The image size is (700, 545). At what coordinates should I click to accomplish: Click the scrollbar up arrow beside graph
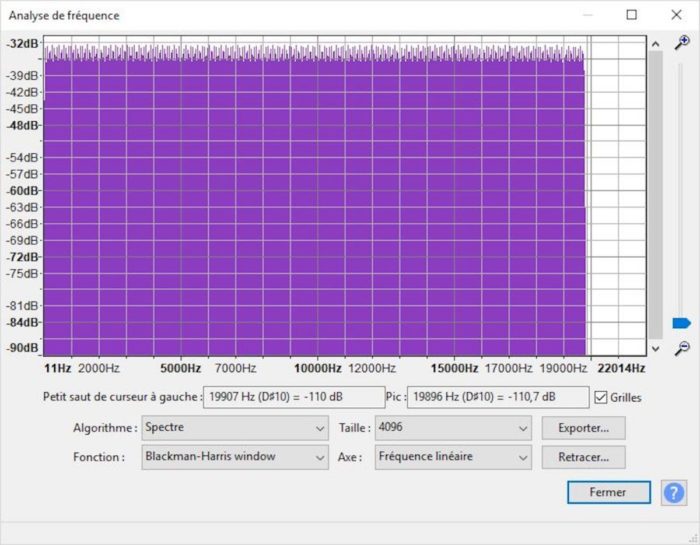click(655, 44)
